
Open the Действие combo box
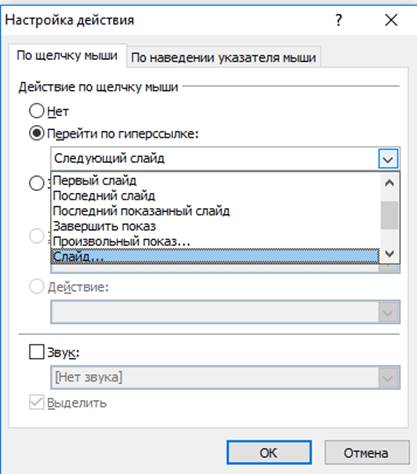click(x=225, y=312)
